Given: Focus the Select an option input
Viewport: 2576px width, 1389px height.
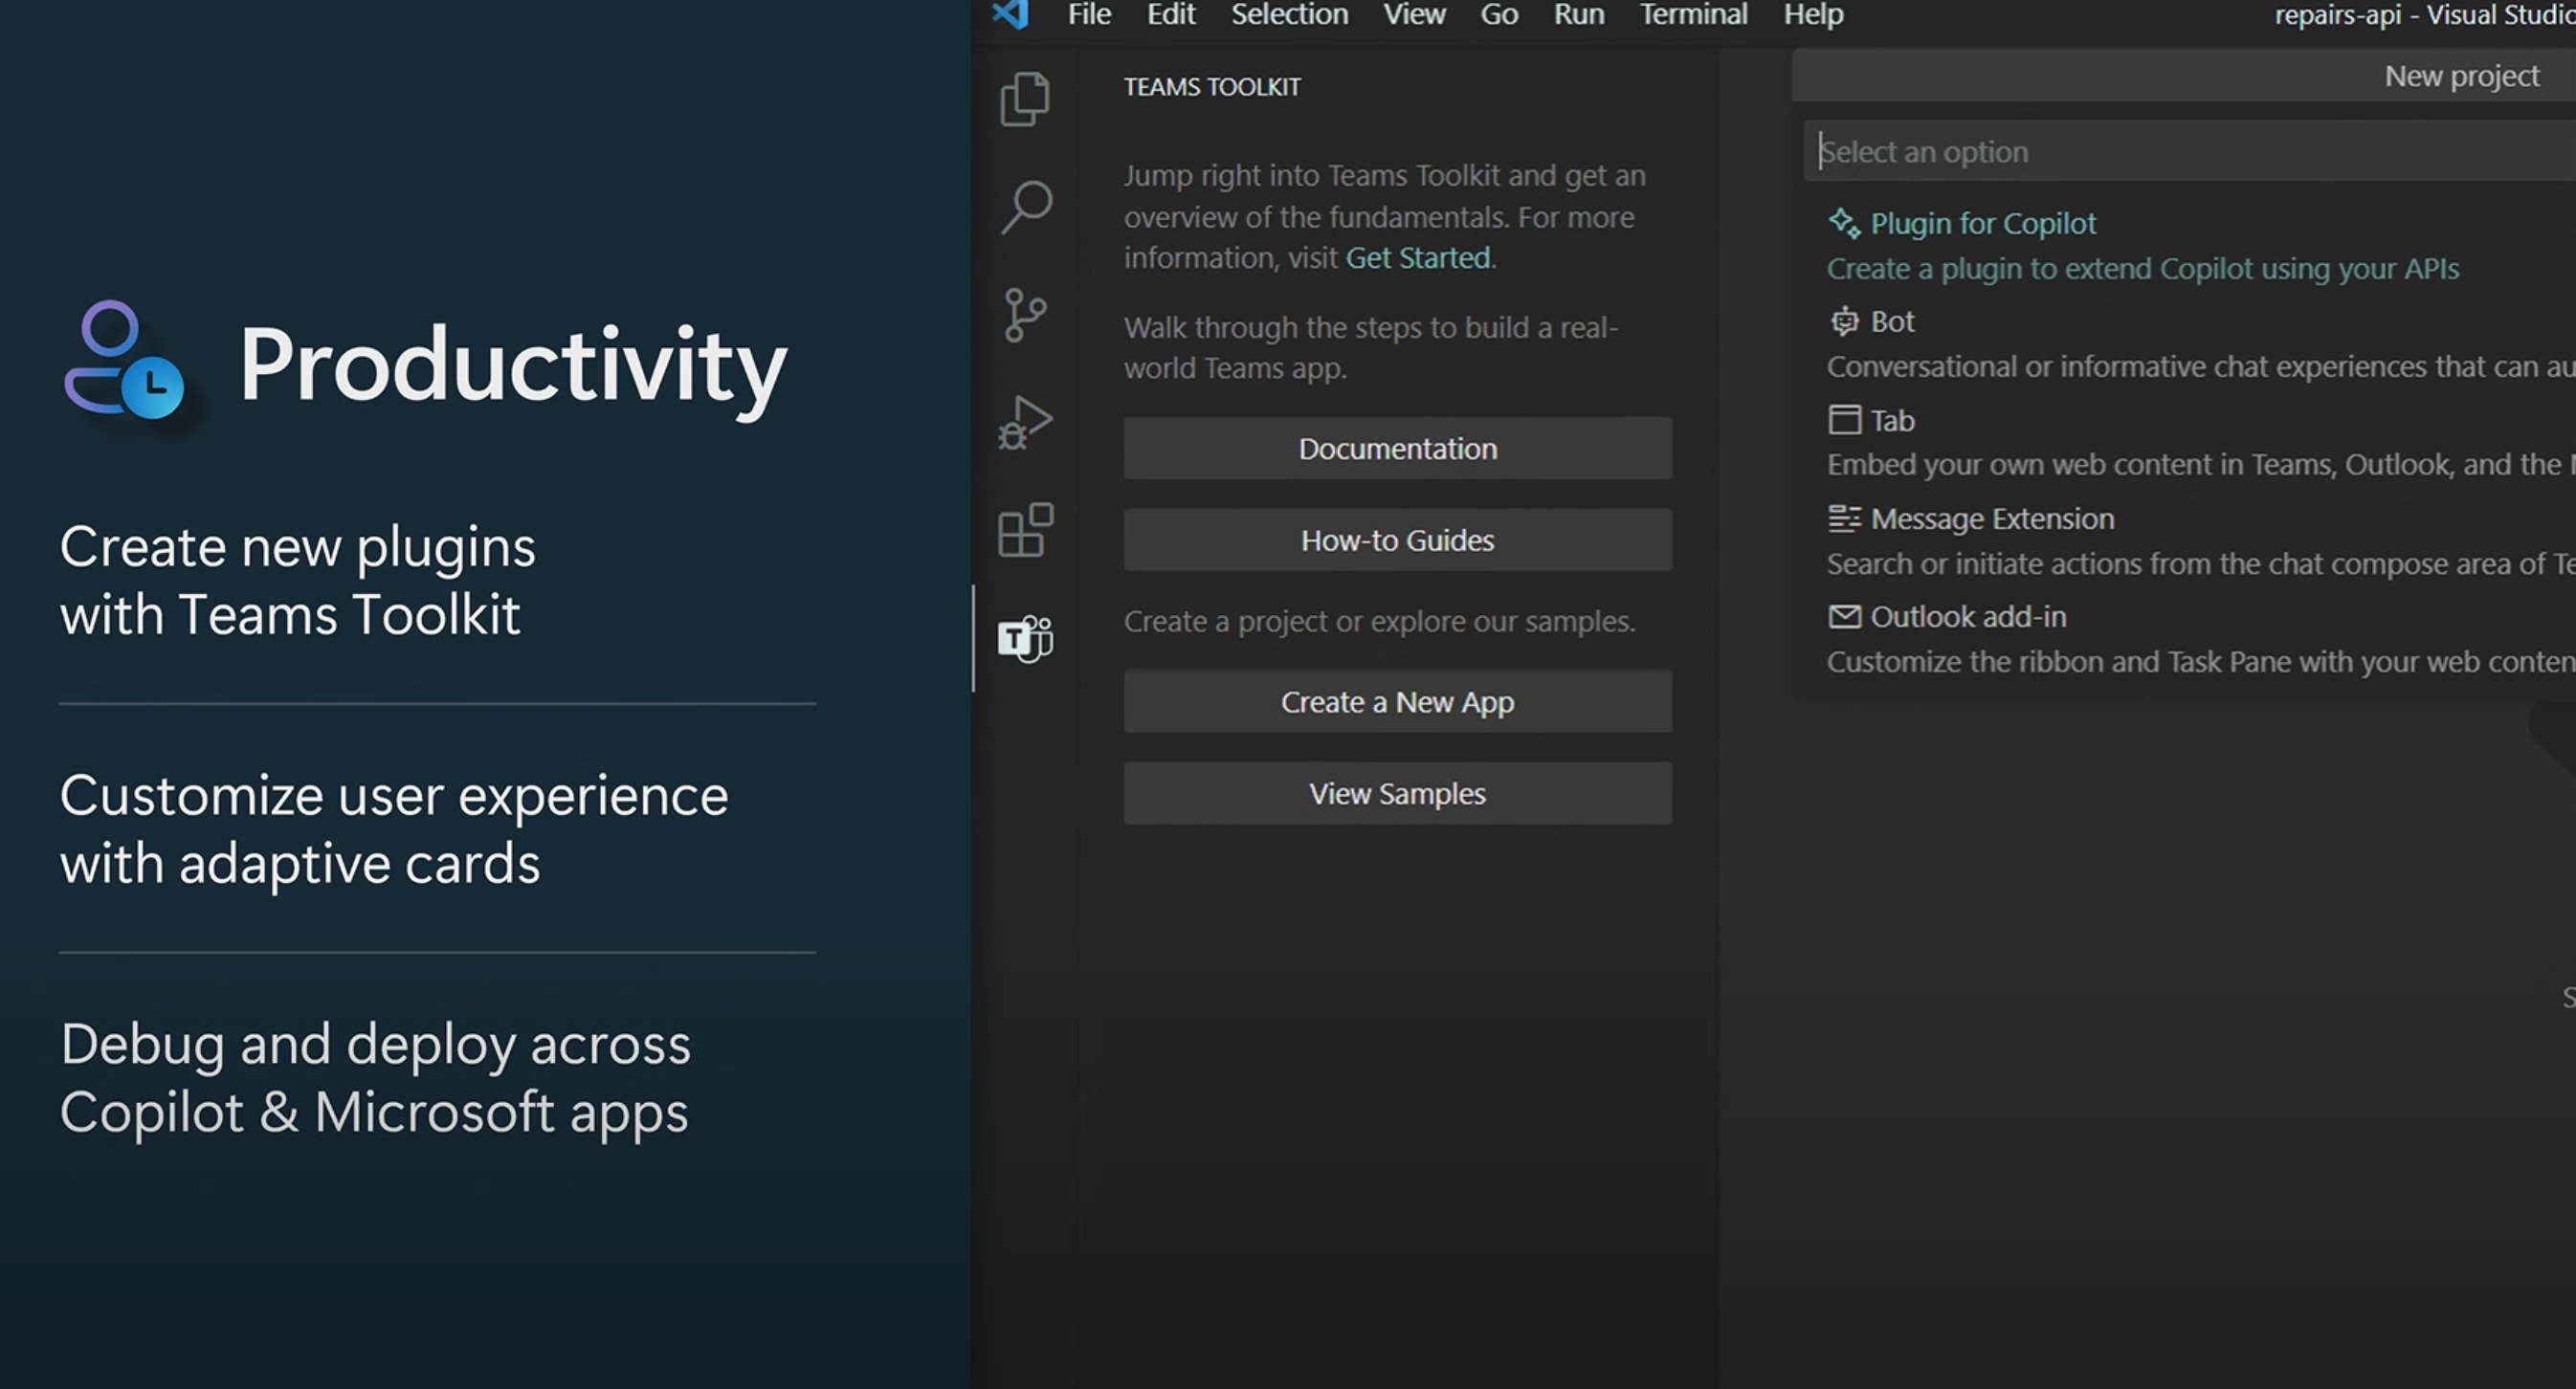Looking at the screenshot, I should [x=2190, y=151].
